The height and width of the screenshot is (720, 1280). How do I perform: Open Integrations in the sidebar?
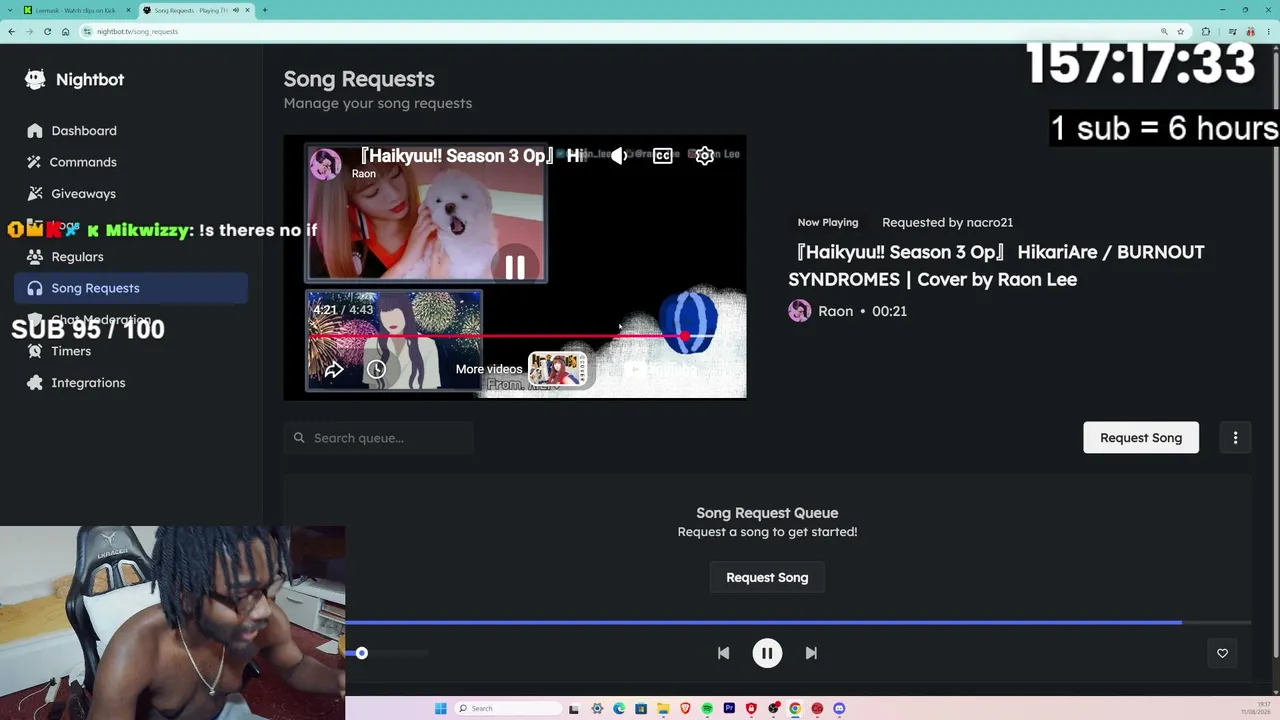(x=131, y=383)
